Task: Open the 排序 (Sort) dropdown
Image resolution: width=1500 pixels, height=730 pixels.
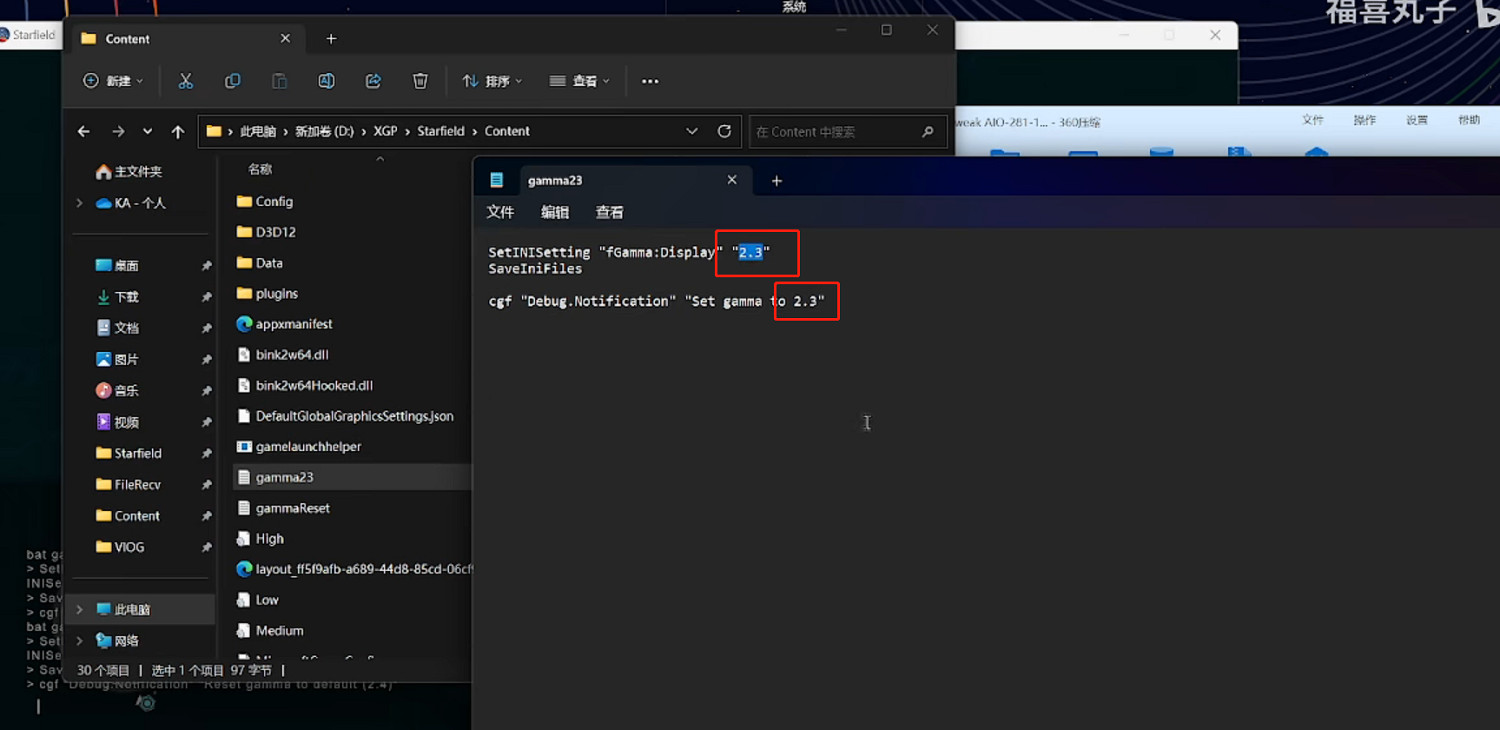Action: [492, 81]
